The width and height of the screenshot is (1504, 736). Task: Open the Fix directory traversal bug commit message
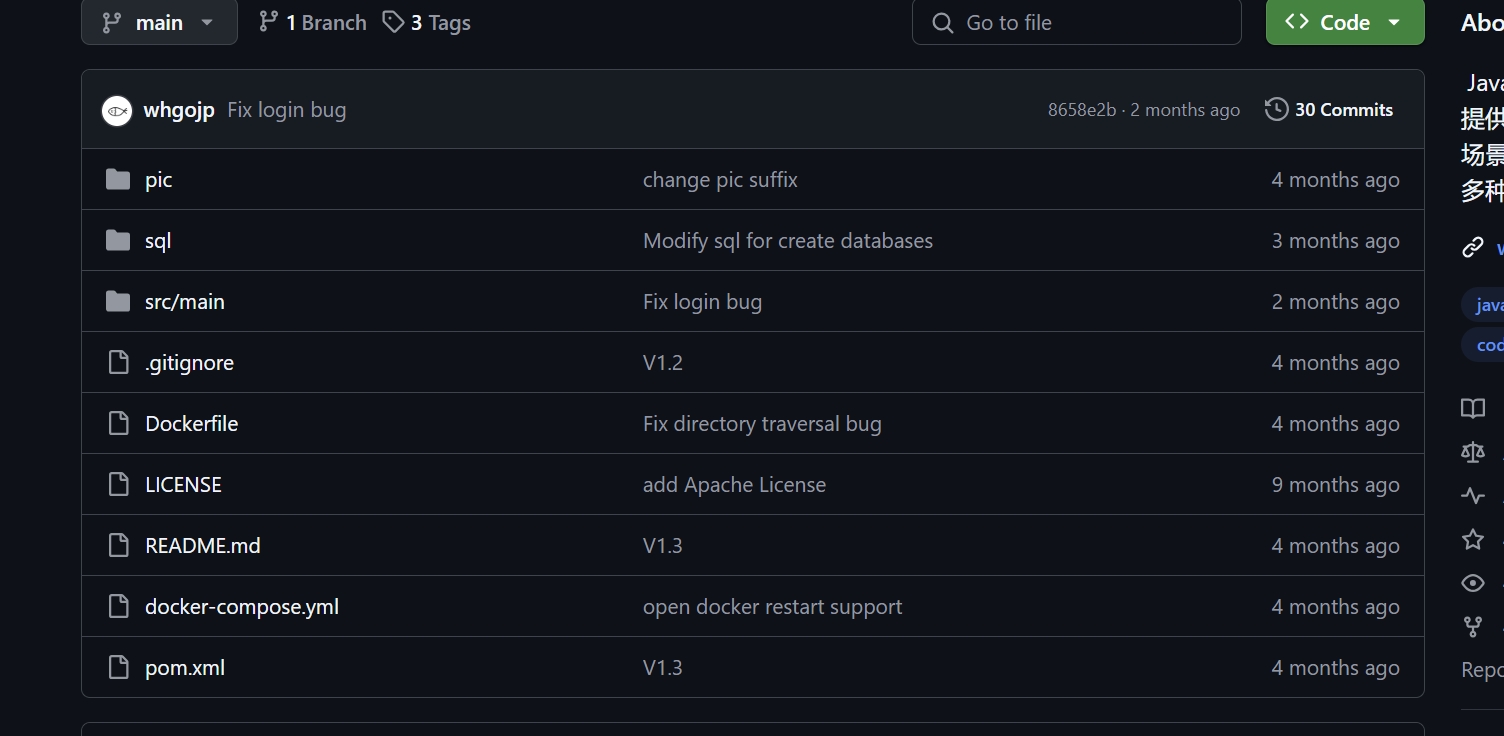[762, 424]
